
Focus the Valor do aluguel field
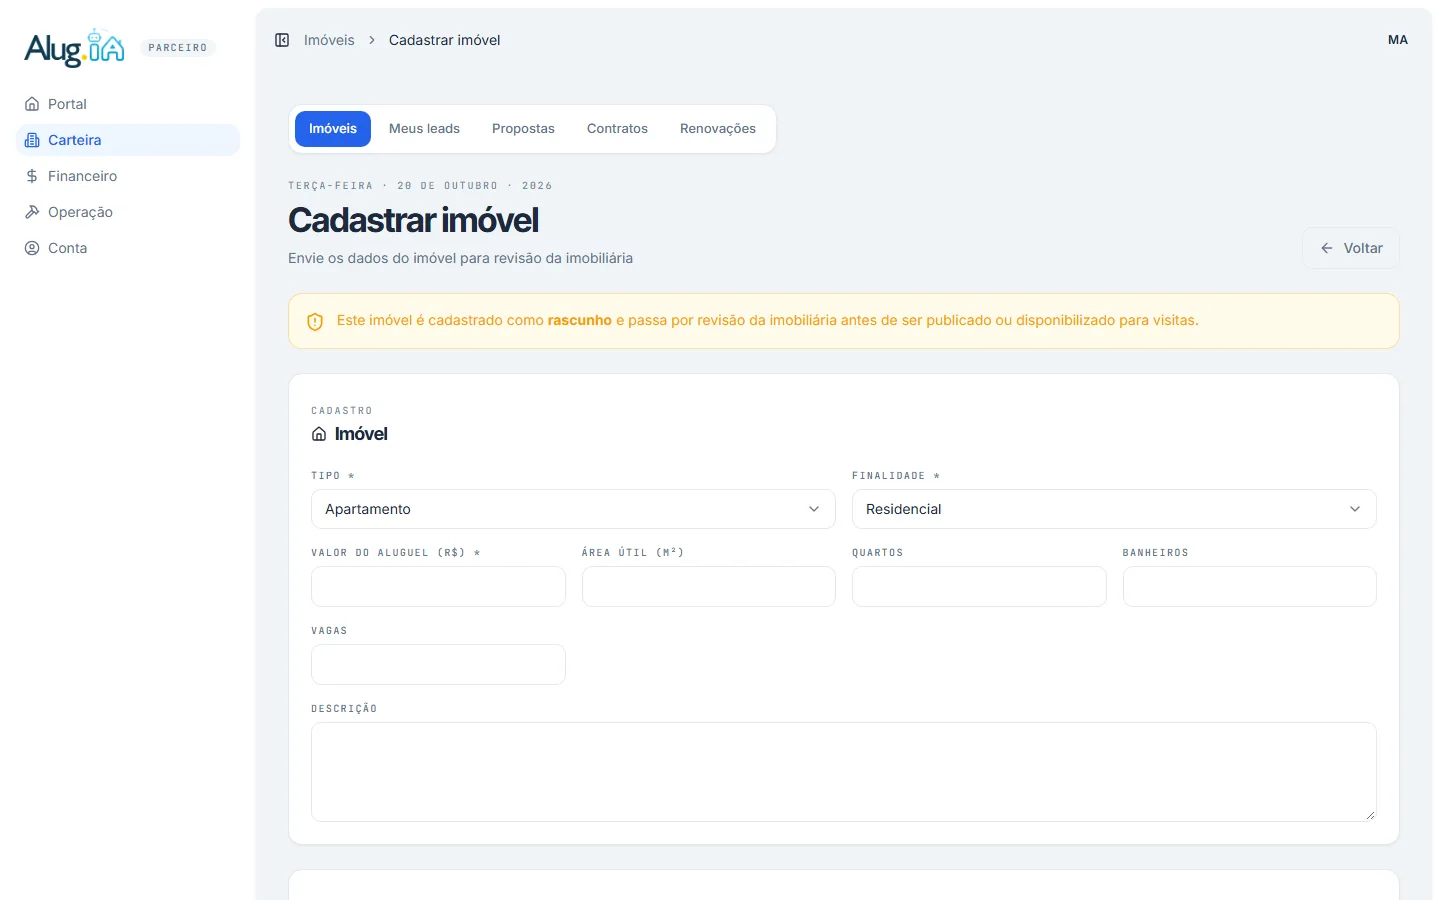438,586
